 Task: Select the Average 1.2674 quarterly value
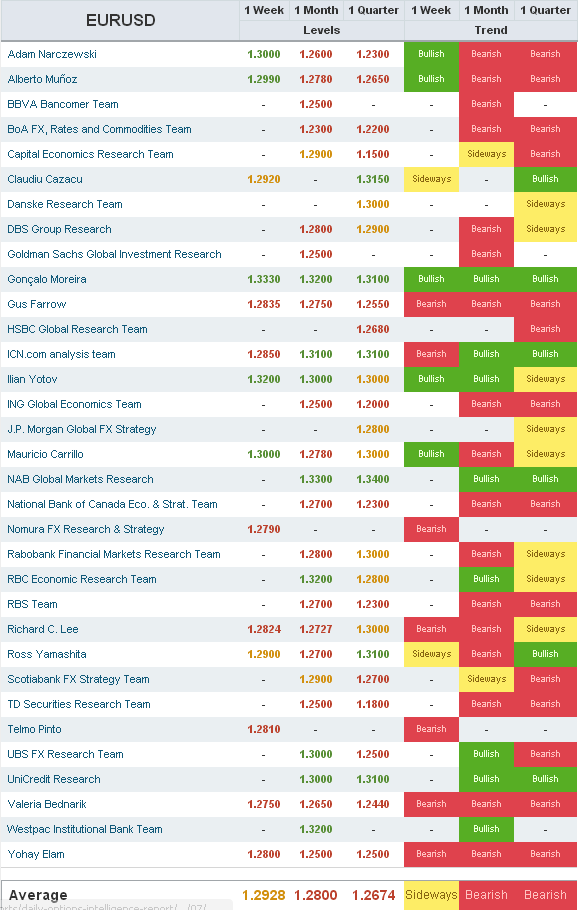click(x=374, y=894)
